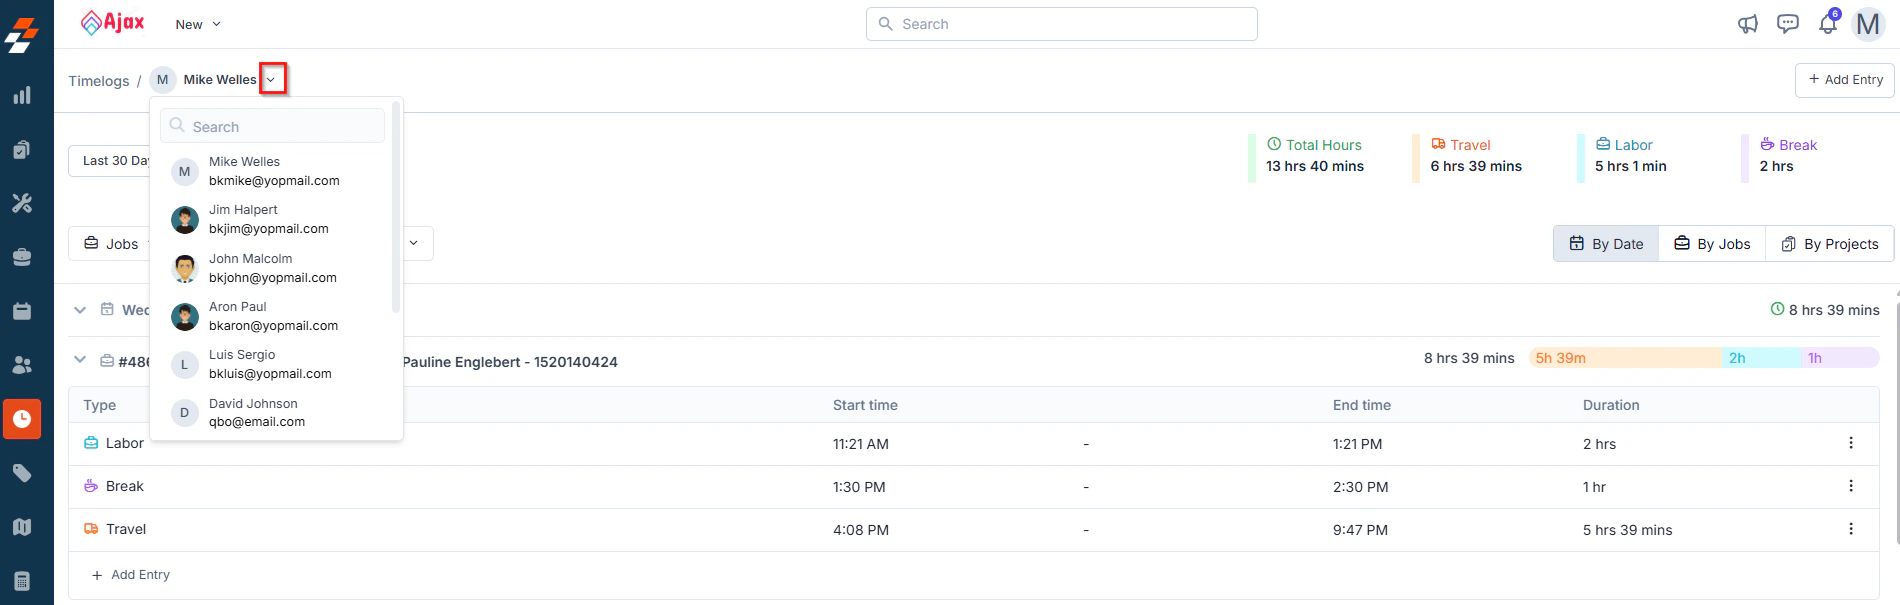Click the global Search field

coord(1061,24)
